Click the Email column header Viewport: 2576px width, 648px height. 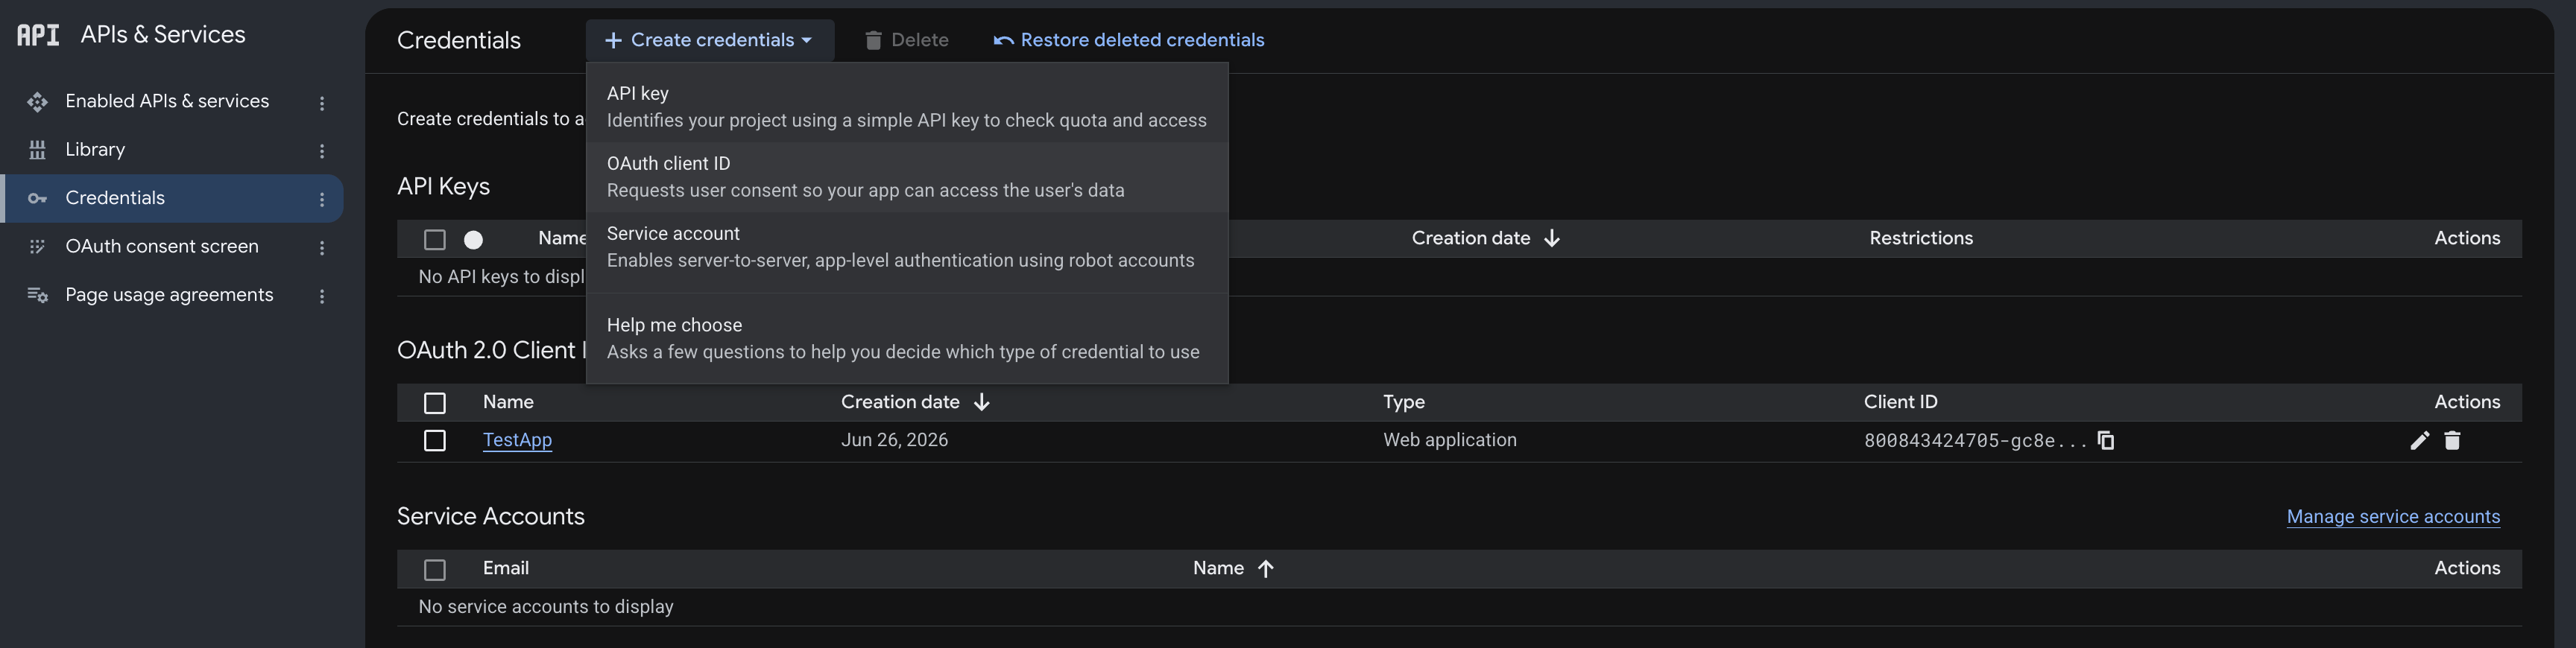click(x=506, y=568)
